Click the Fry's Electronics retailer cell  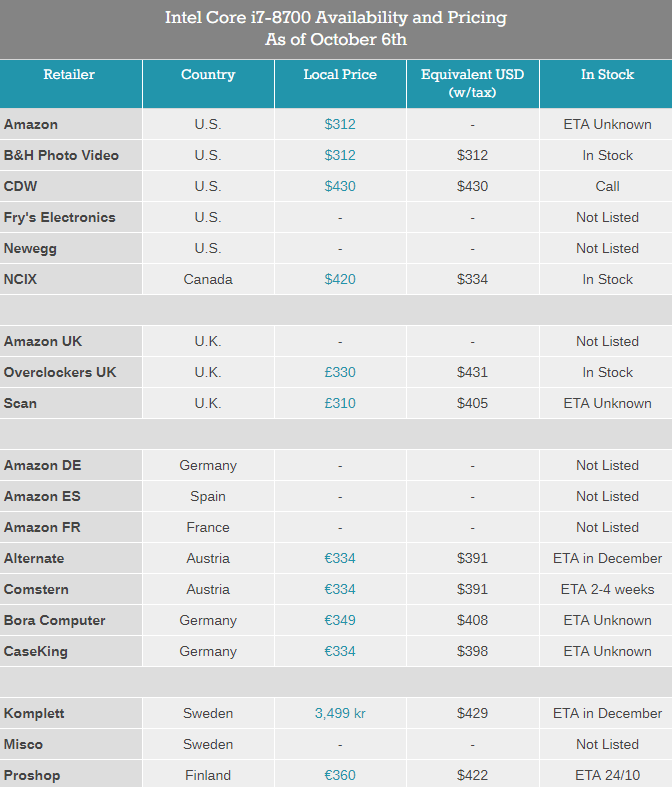[71, 217]
